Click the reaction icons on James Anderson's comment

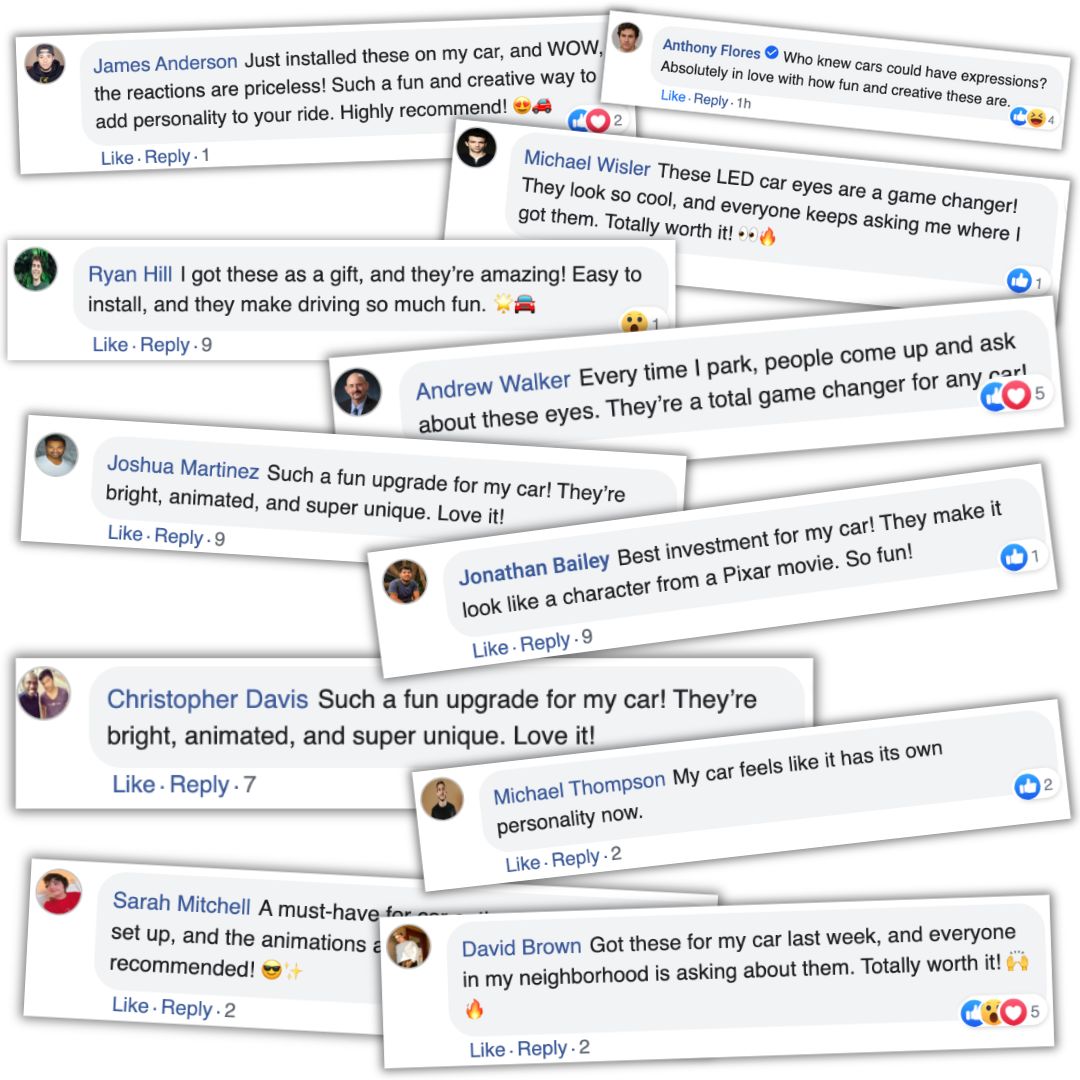pyautogui.click(x=589, y=121)
